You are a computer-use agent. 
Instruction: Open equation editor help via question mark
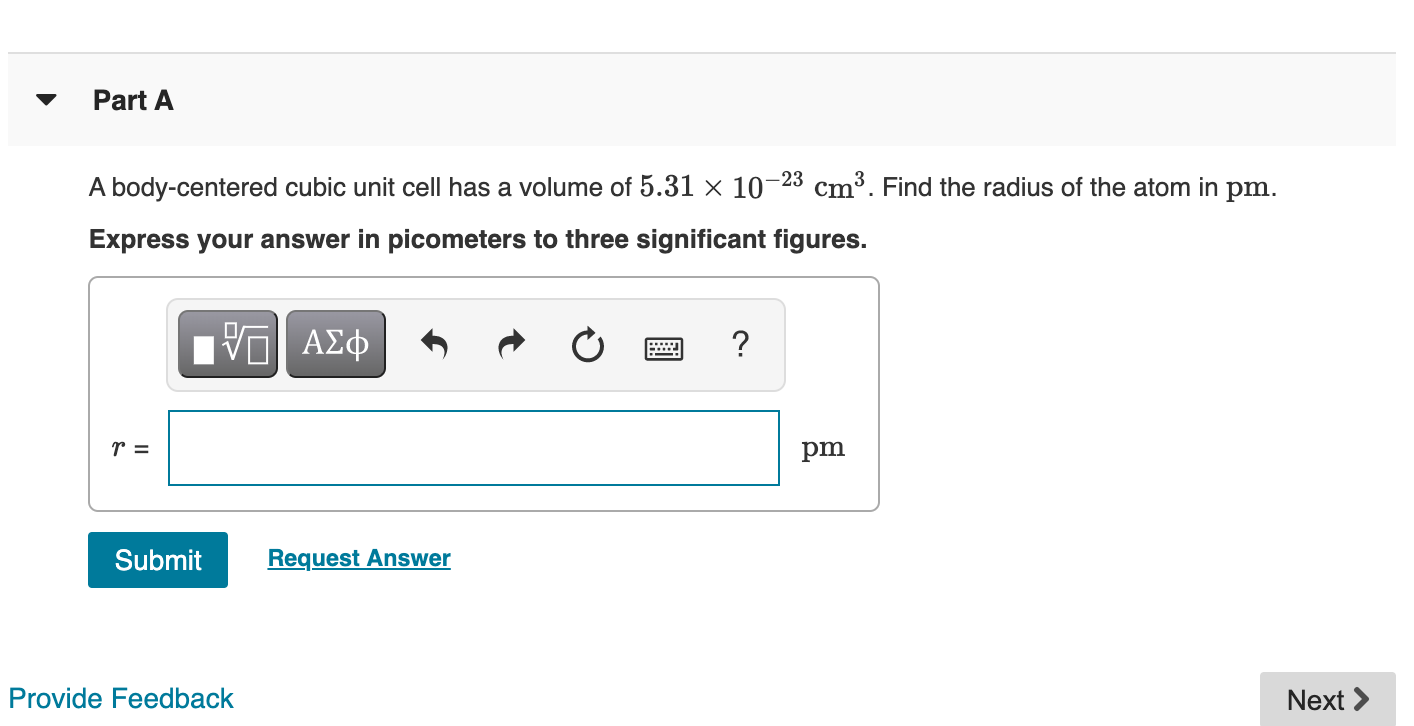[740, 345]
